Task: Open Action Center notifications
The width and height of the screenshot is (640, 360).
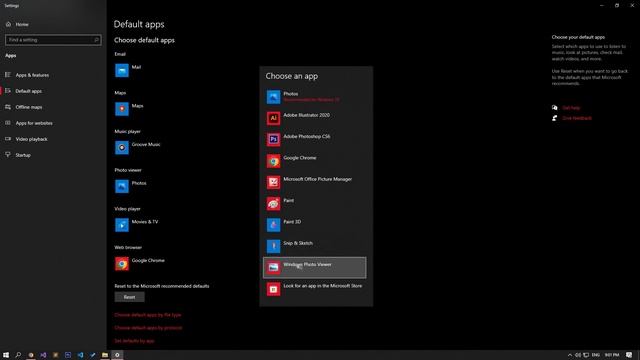Action: 629,355
